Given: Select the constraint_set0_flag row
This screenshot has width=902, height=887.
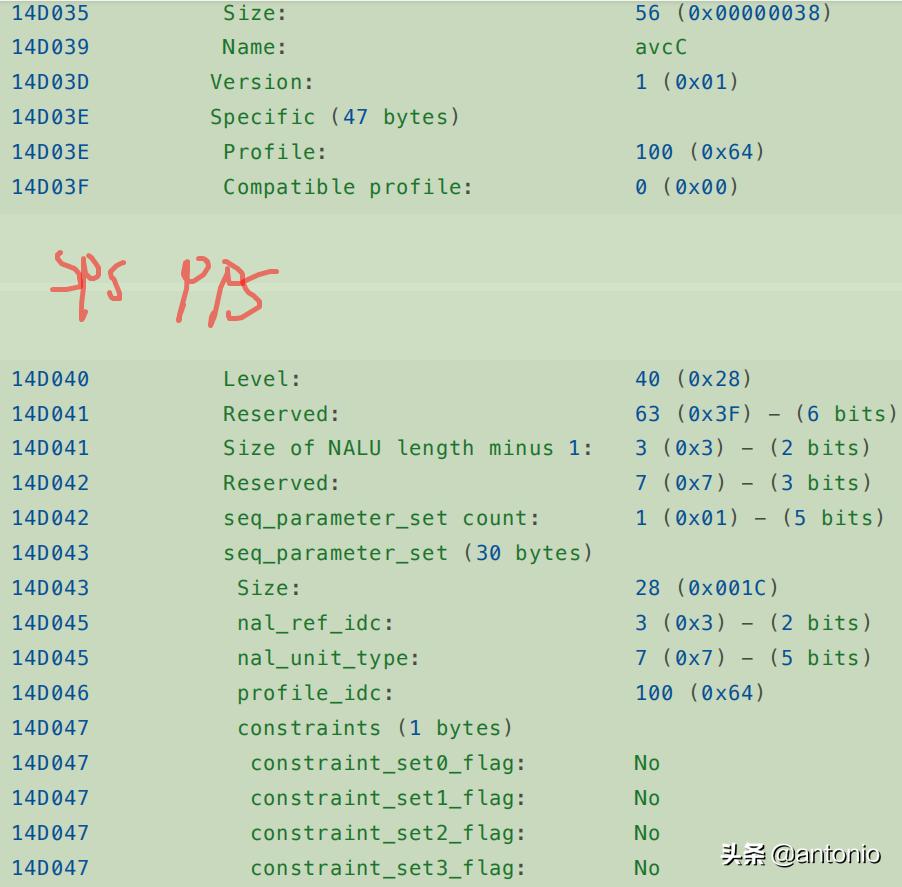Looking at the screenshot, I should [388, 763].
